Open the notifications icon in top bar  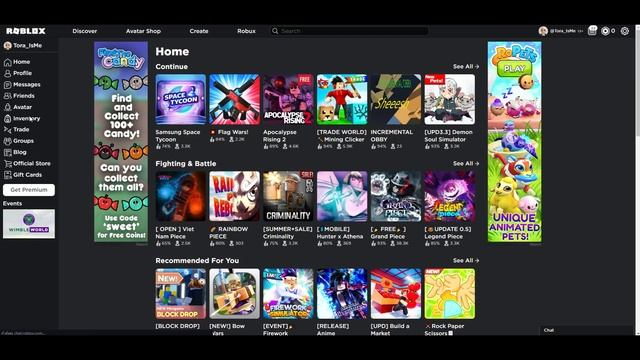[592, 31]
